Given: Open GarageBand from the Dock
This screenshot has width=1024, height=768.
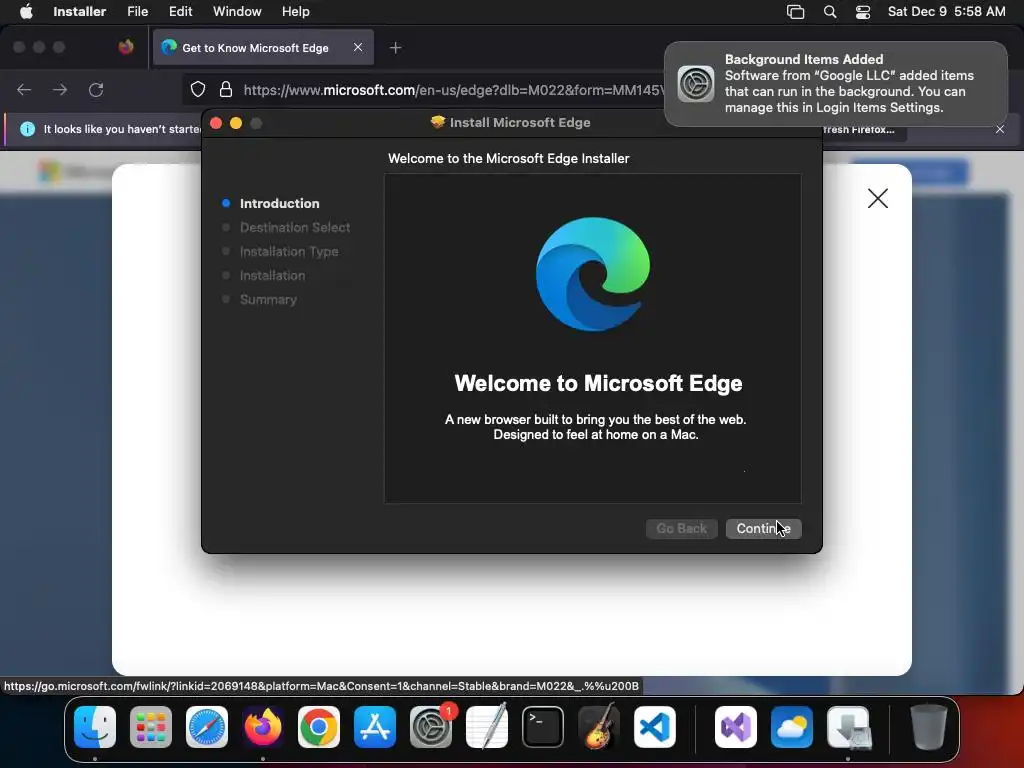Looking at the screenshot, I should click(599, 726).
